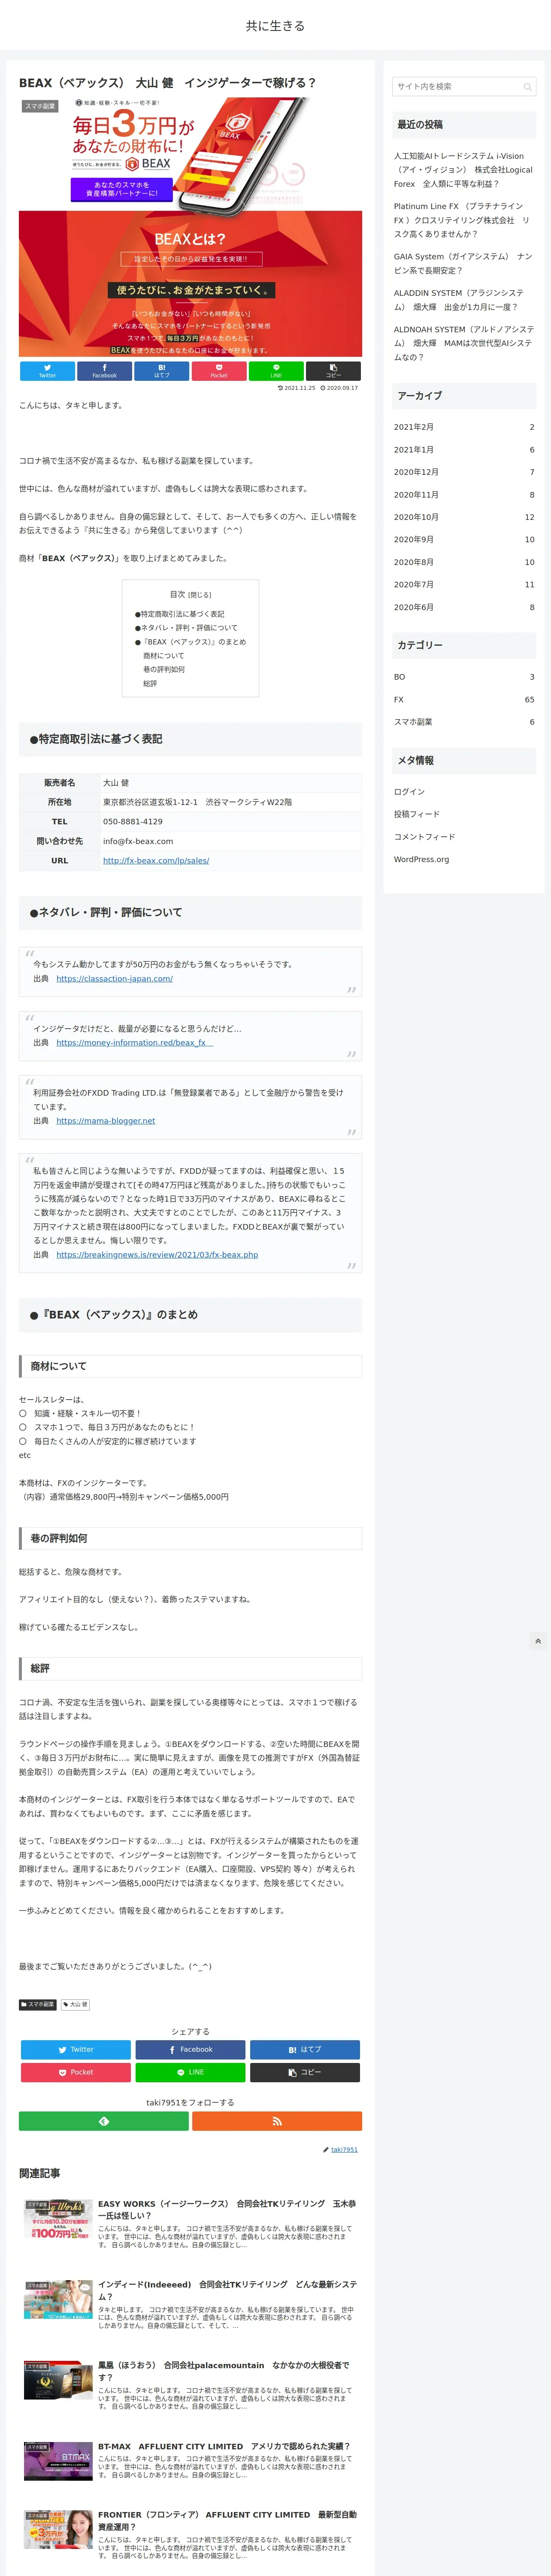The image size is (551, 2576).
Task: Share via LINE from top share bar
Action: point(276,371)
